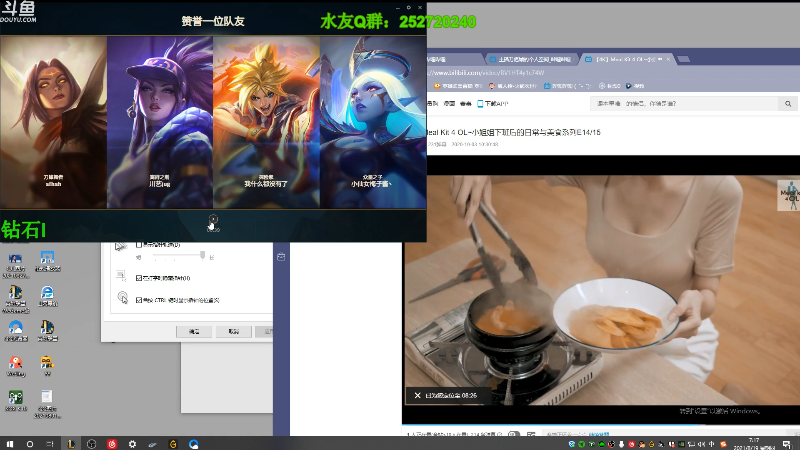Click the toolbox icon on purple sidebar
Screen dimensions: 800x450
point(281,257)
